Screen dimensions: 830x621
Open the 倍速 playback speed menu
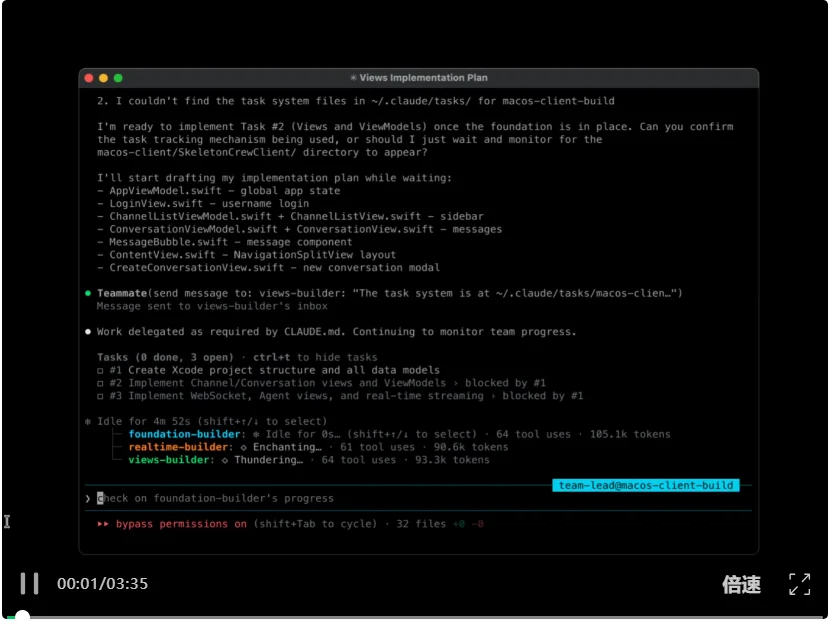coord(741,585)
